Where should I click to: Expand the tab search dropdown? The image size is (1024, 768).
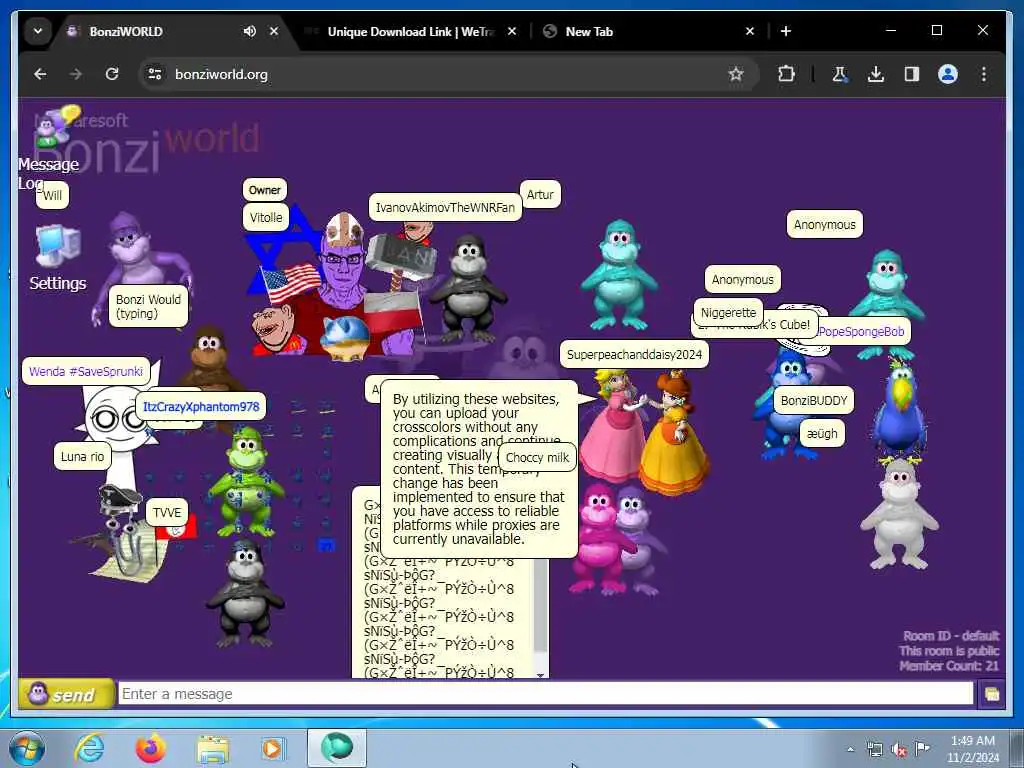click(x=38, y=31)
